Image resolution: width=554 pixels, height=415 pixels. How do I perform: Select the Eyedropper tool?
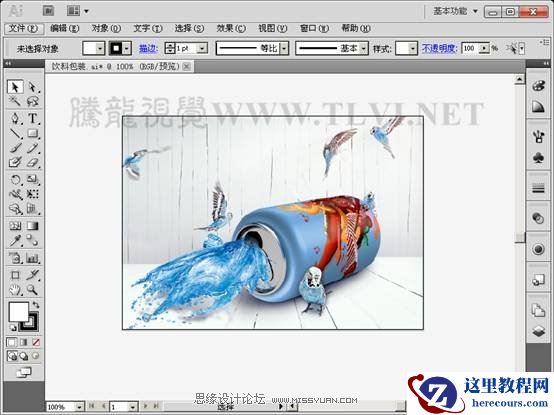click(x=15, y=241)
